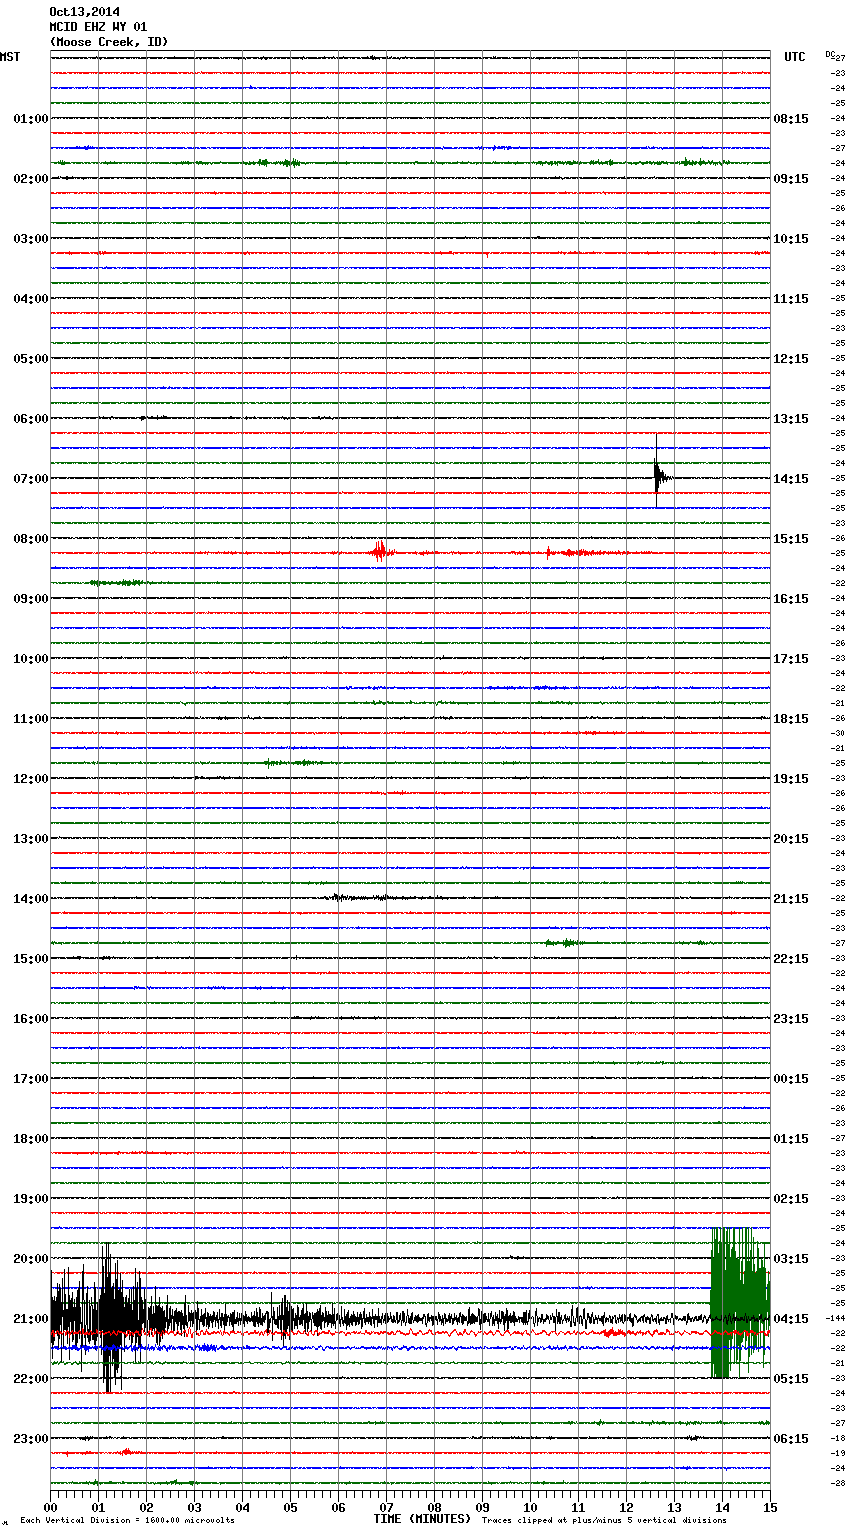Select the '01:00' MST time label
Screen dimensions: 850x1534
click(31, 119)
